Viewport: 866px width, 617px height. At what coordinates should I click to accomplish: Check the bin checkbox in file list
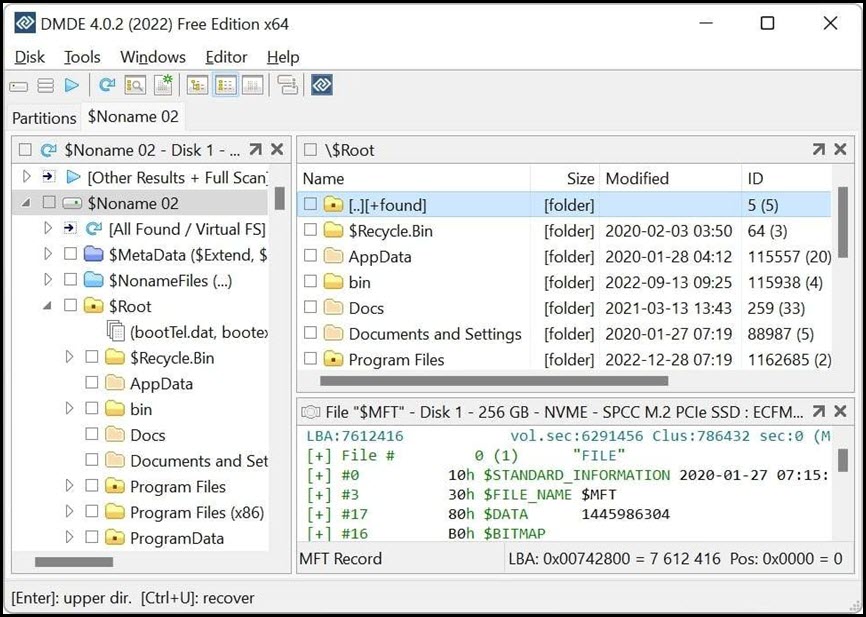[310, 282]
